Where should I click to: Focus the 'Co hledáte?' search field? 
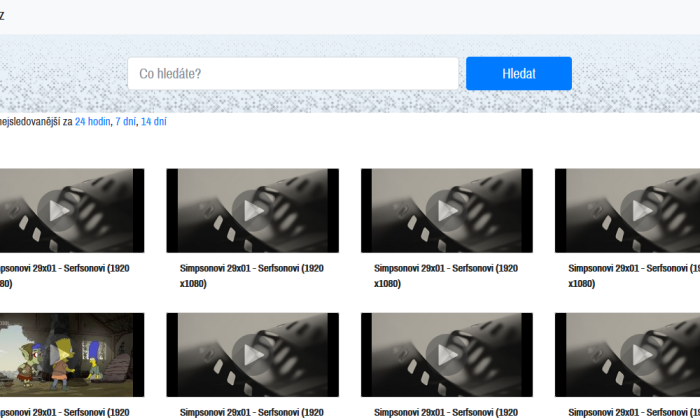pos(293,74)
